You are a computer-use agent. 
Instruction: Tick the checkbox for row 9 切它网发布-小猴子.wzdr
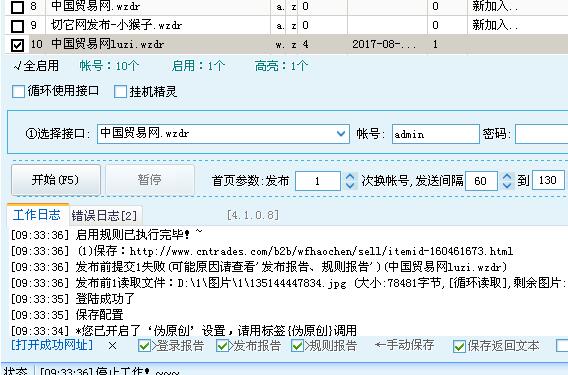(17, 26)
